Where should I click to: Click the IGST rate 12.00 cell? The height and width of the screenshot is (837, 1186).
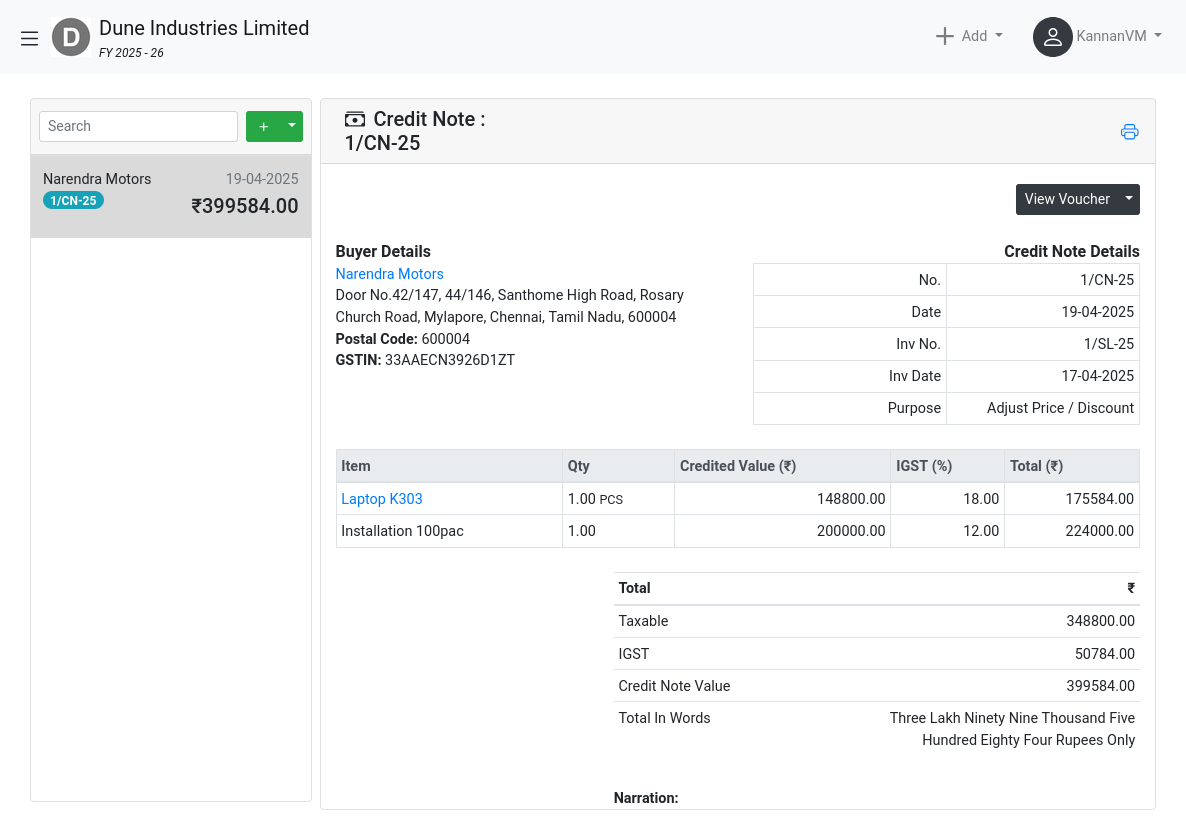click(948, 531)
